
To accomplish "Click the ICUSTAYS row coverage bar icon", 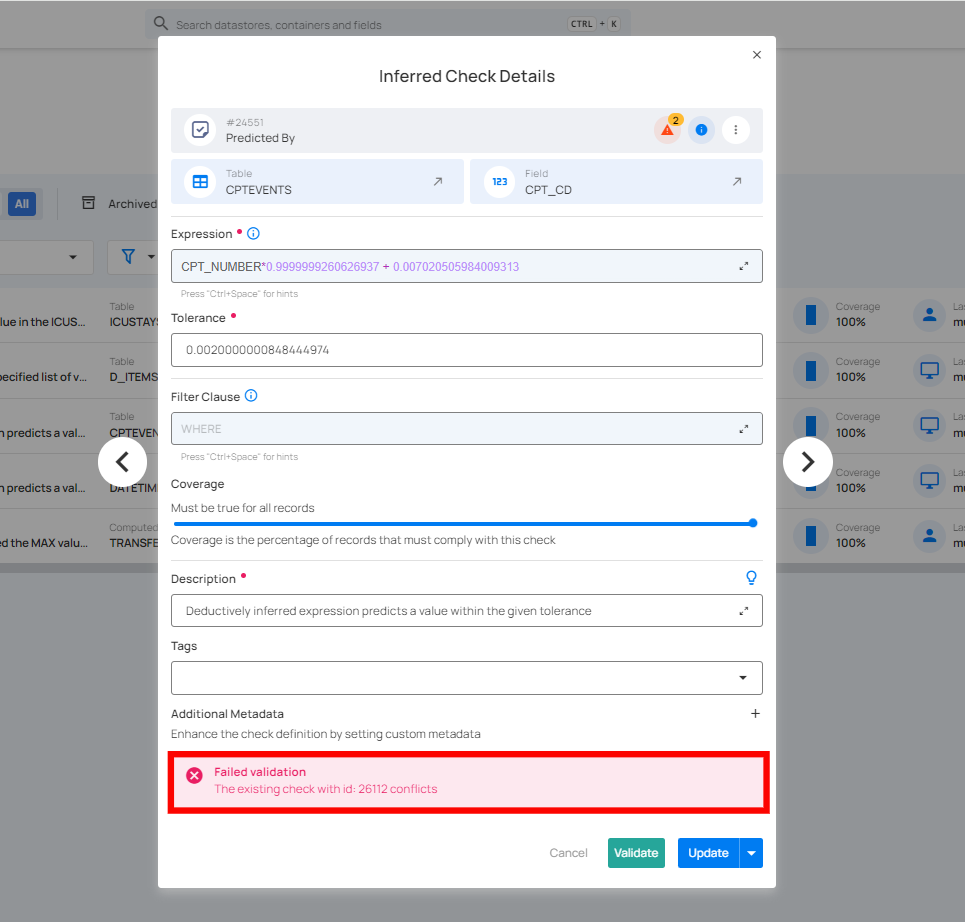I will pos(811,315).
